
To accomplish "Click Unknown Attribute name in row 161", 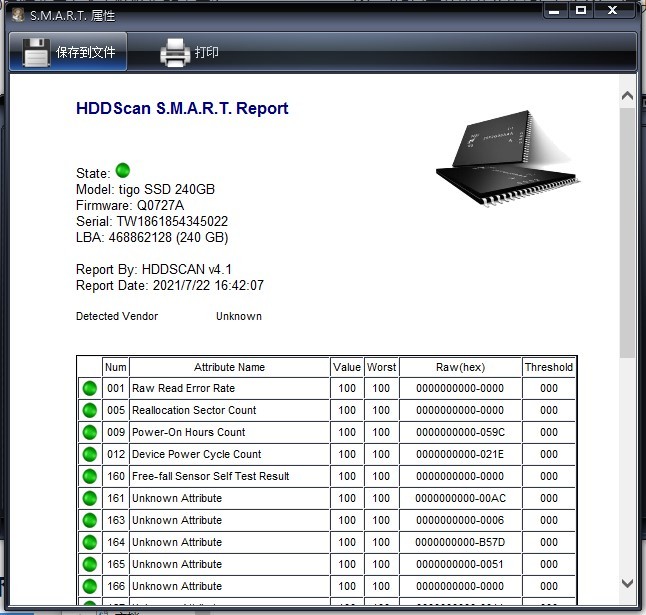I will coord(177,498).
